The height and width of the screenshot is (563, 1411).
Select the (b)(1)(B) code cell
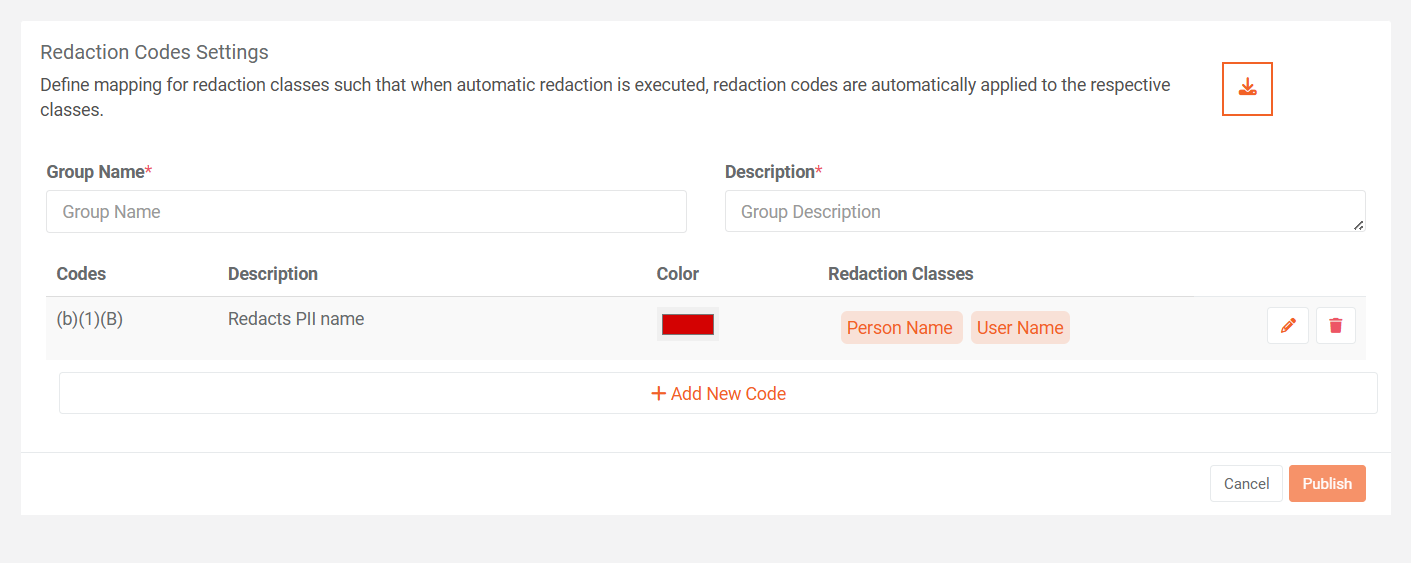point(90,320)
